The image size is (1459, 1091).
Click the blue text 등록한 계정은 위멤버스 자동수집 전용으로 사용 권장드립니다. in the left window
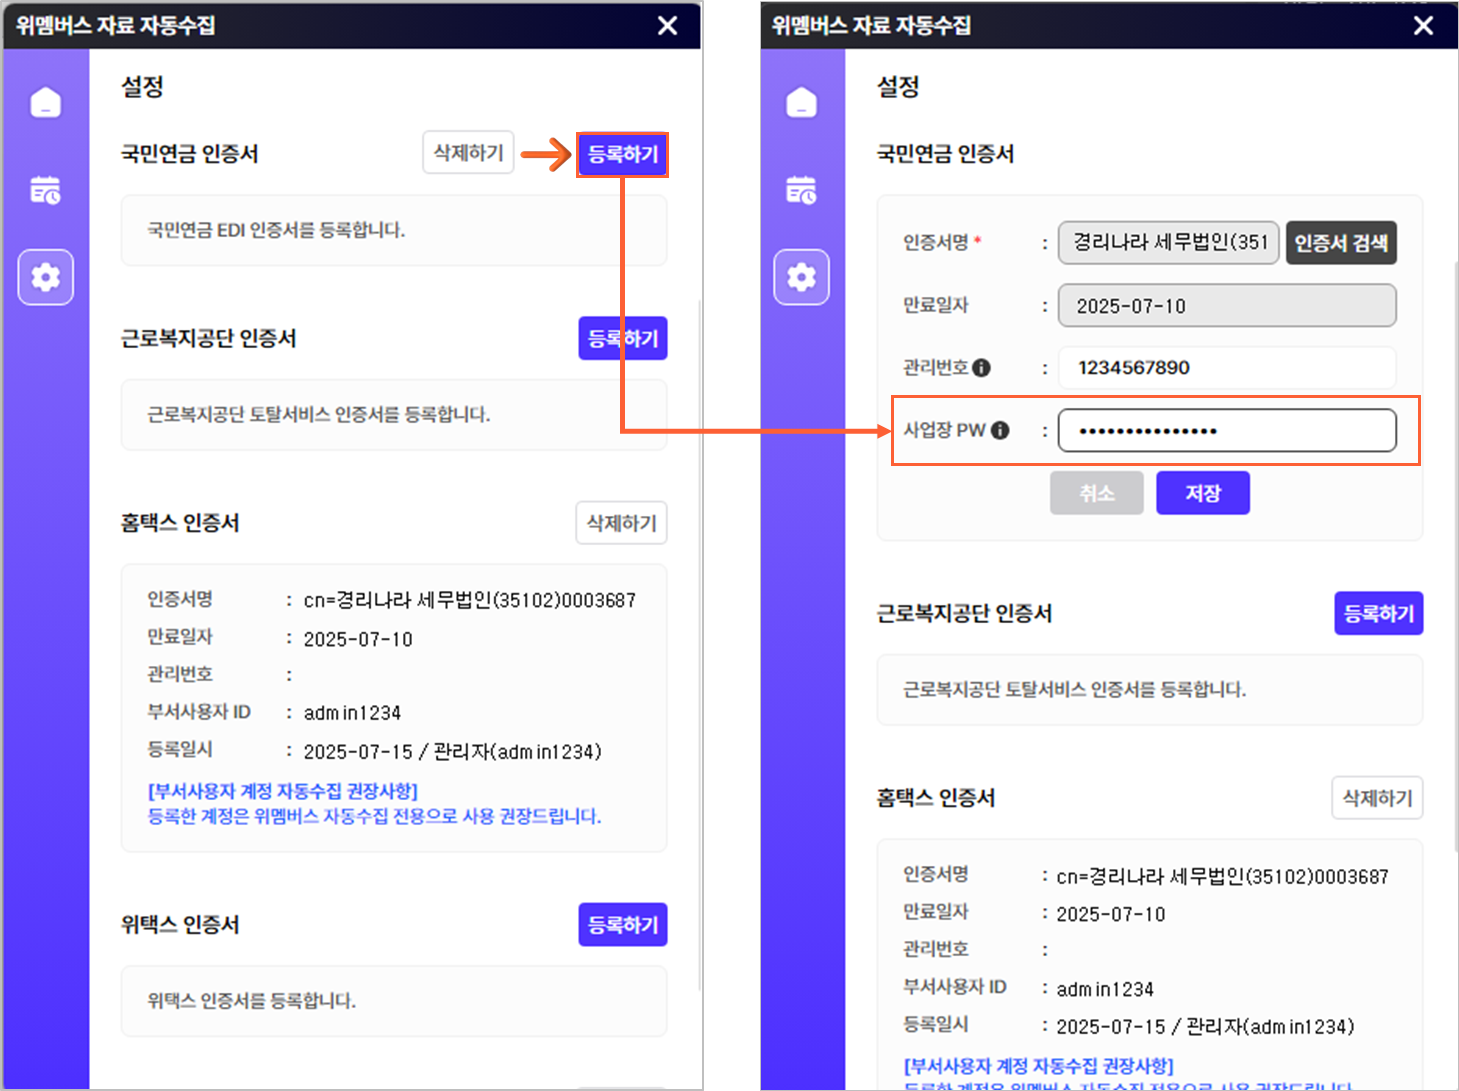(375, 816)
